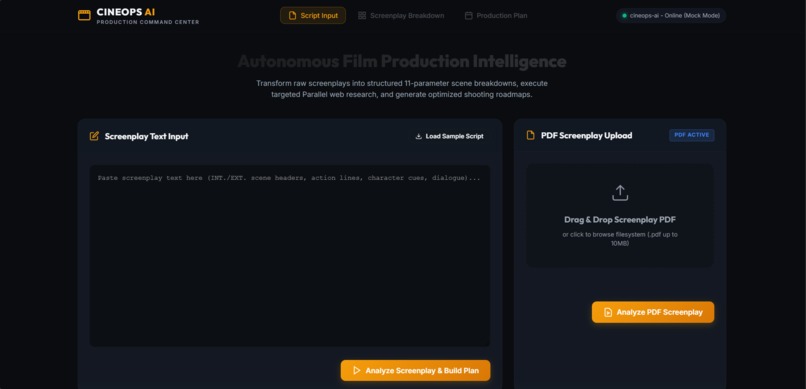Click the Drag & Drop Screenplay PDF text
The height and width of the screenshot is (389, 806).
pyautogui.click(x=620, y=219)
